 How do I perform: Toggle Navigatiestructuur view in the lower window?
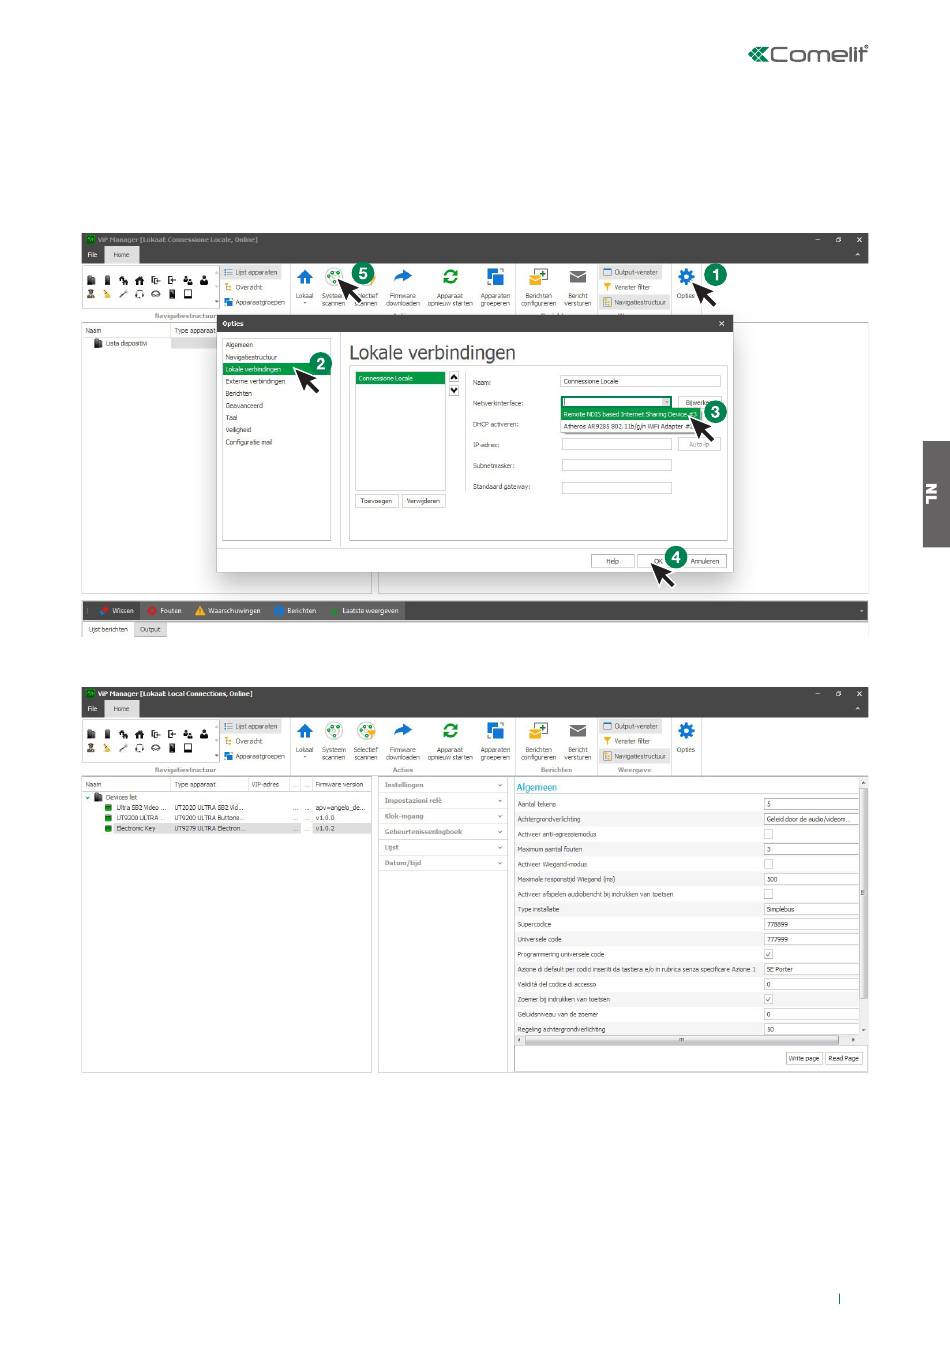coord(635,756)
